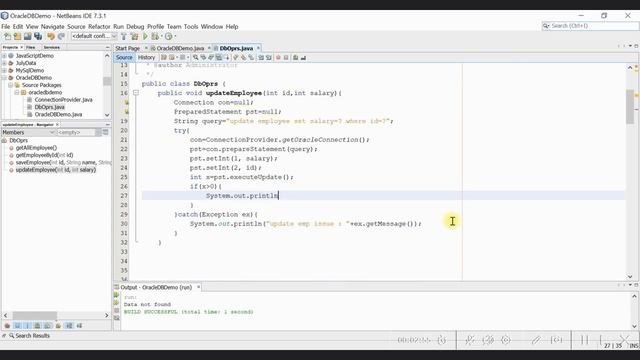Screen dimensions: 640x360
Task: Open the Members dropdown in Navigator
Action: [28, 132]
